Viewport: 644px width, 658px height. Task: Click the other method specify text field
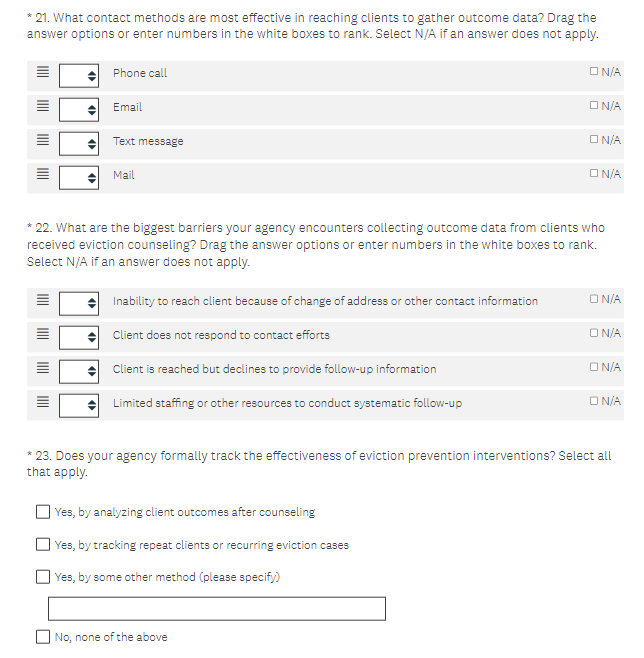(216, 608)
